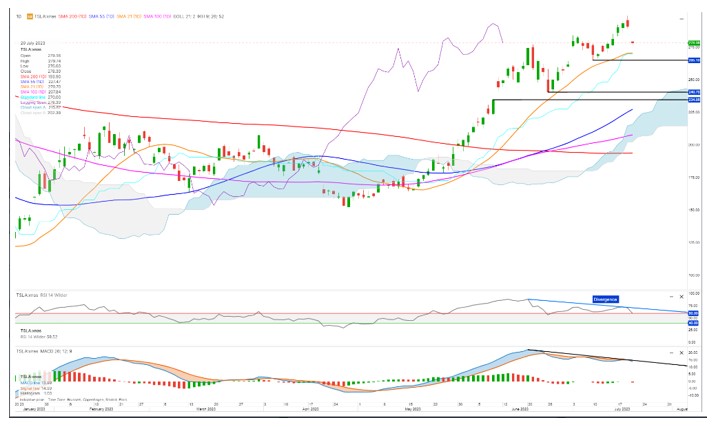Minimize the main price chart panel

tap(682, 19)
